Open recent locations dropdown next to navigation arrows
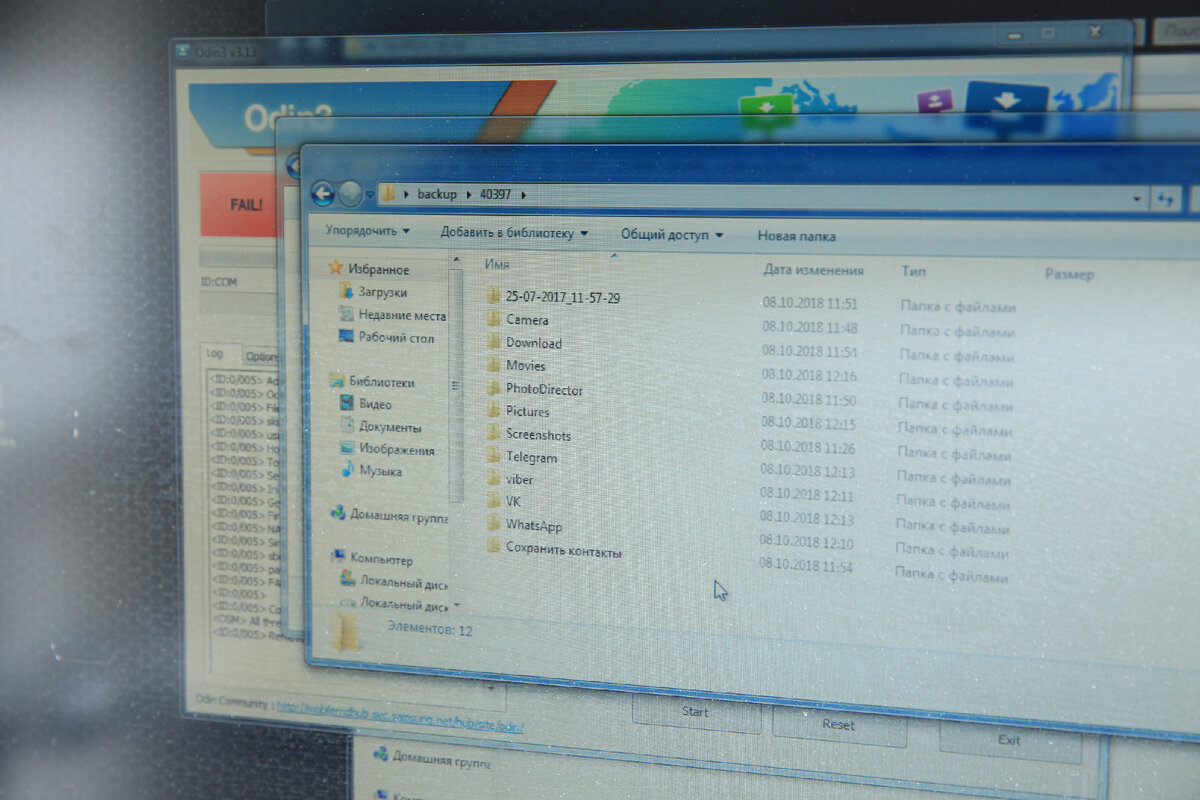 coord(370,194)
